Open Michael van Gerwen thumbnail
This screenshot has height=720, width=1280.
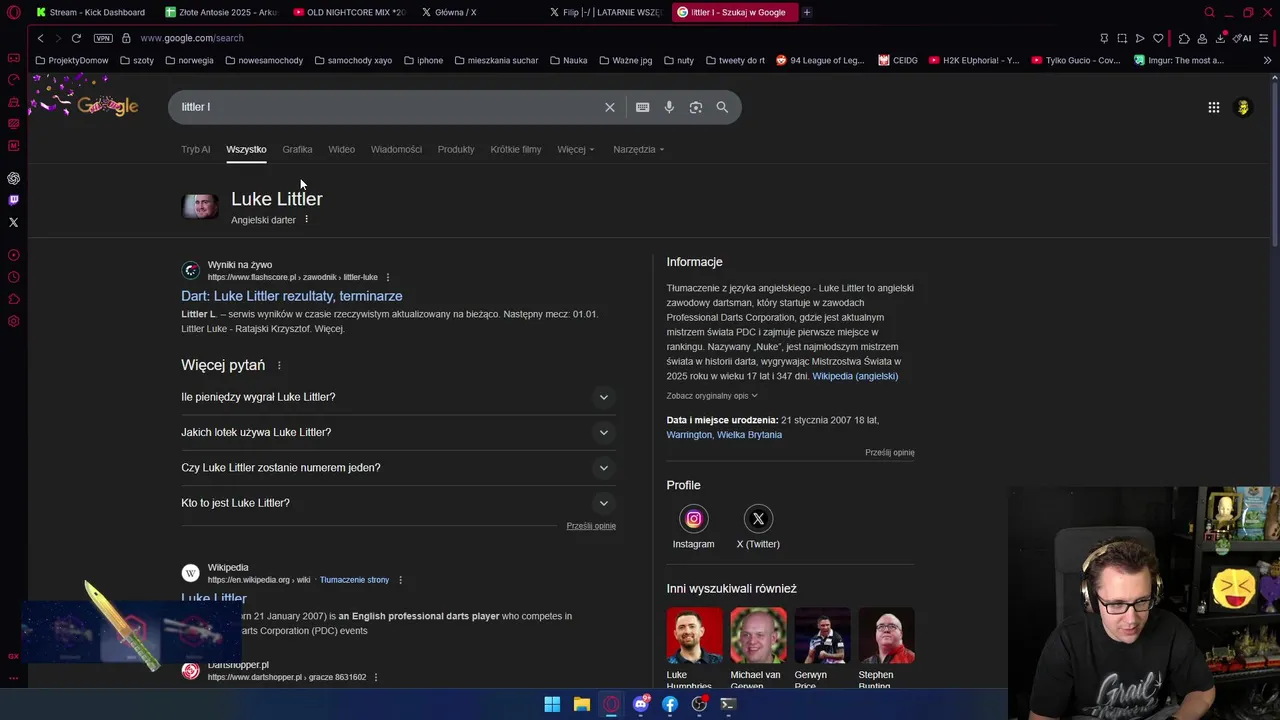click(758, 649)
